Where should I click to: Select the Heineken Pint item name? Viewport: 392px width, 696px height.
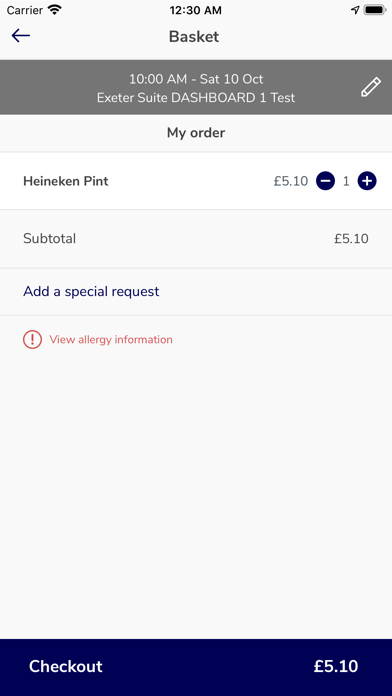66,181
